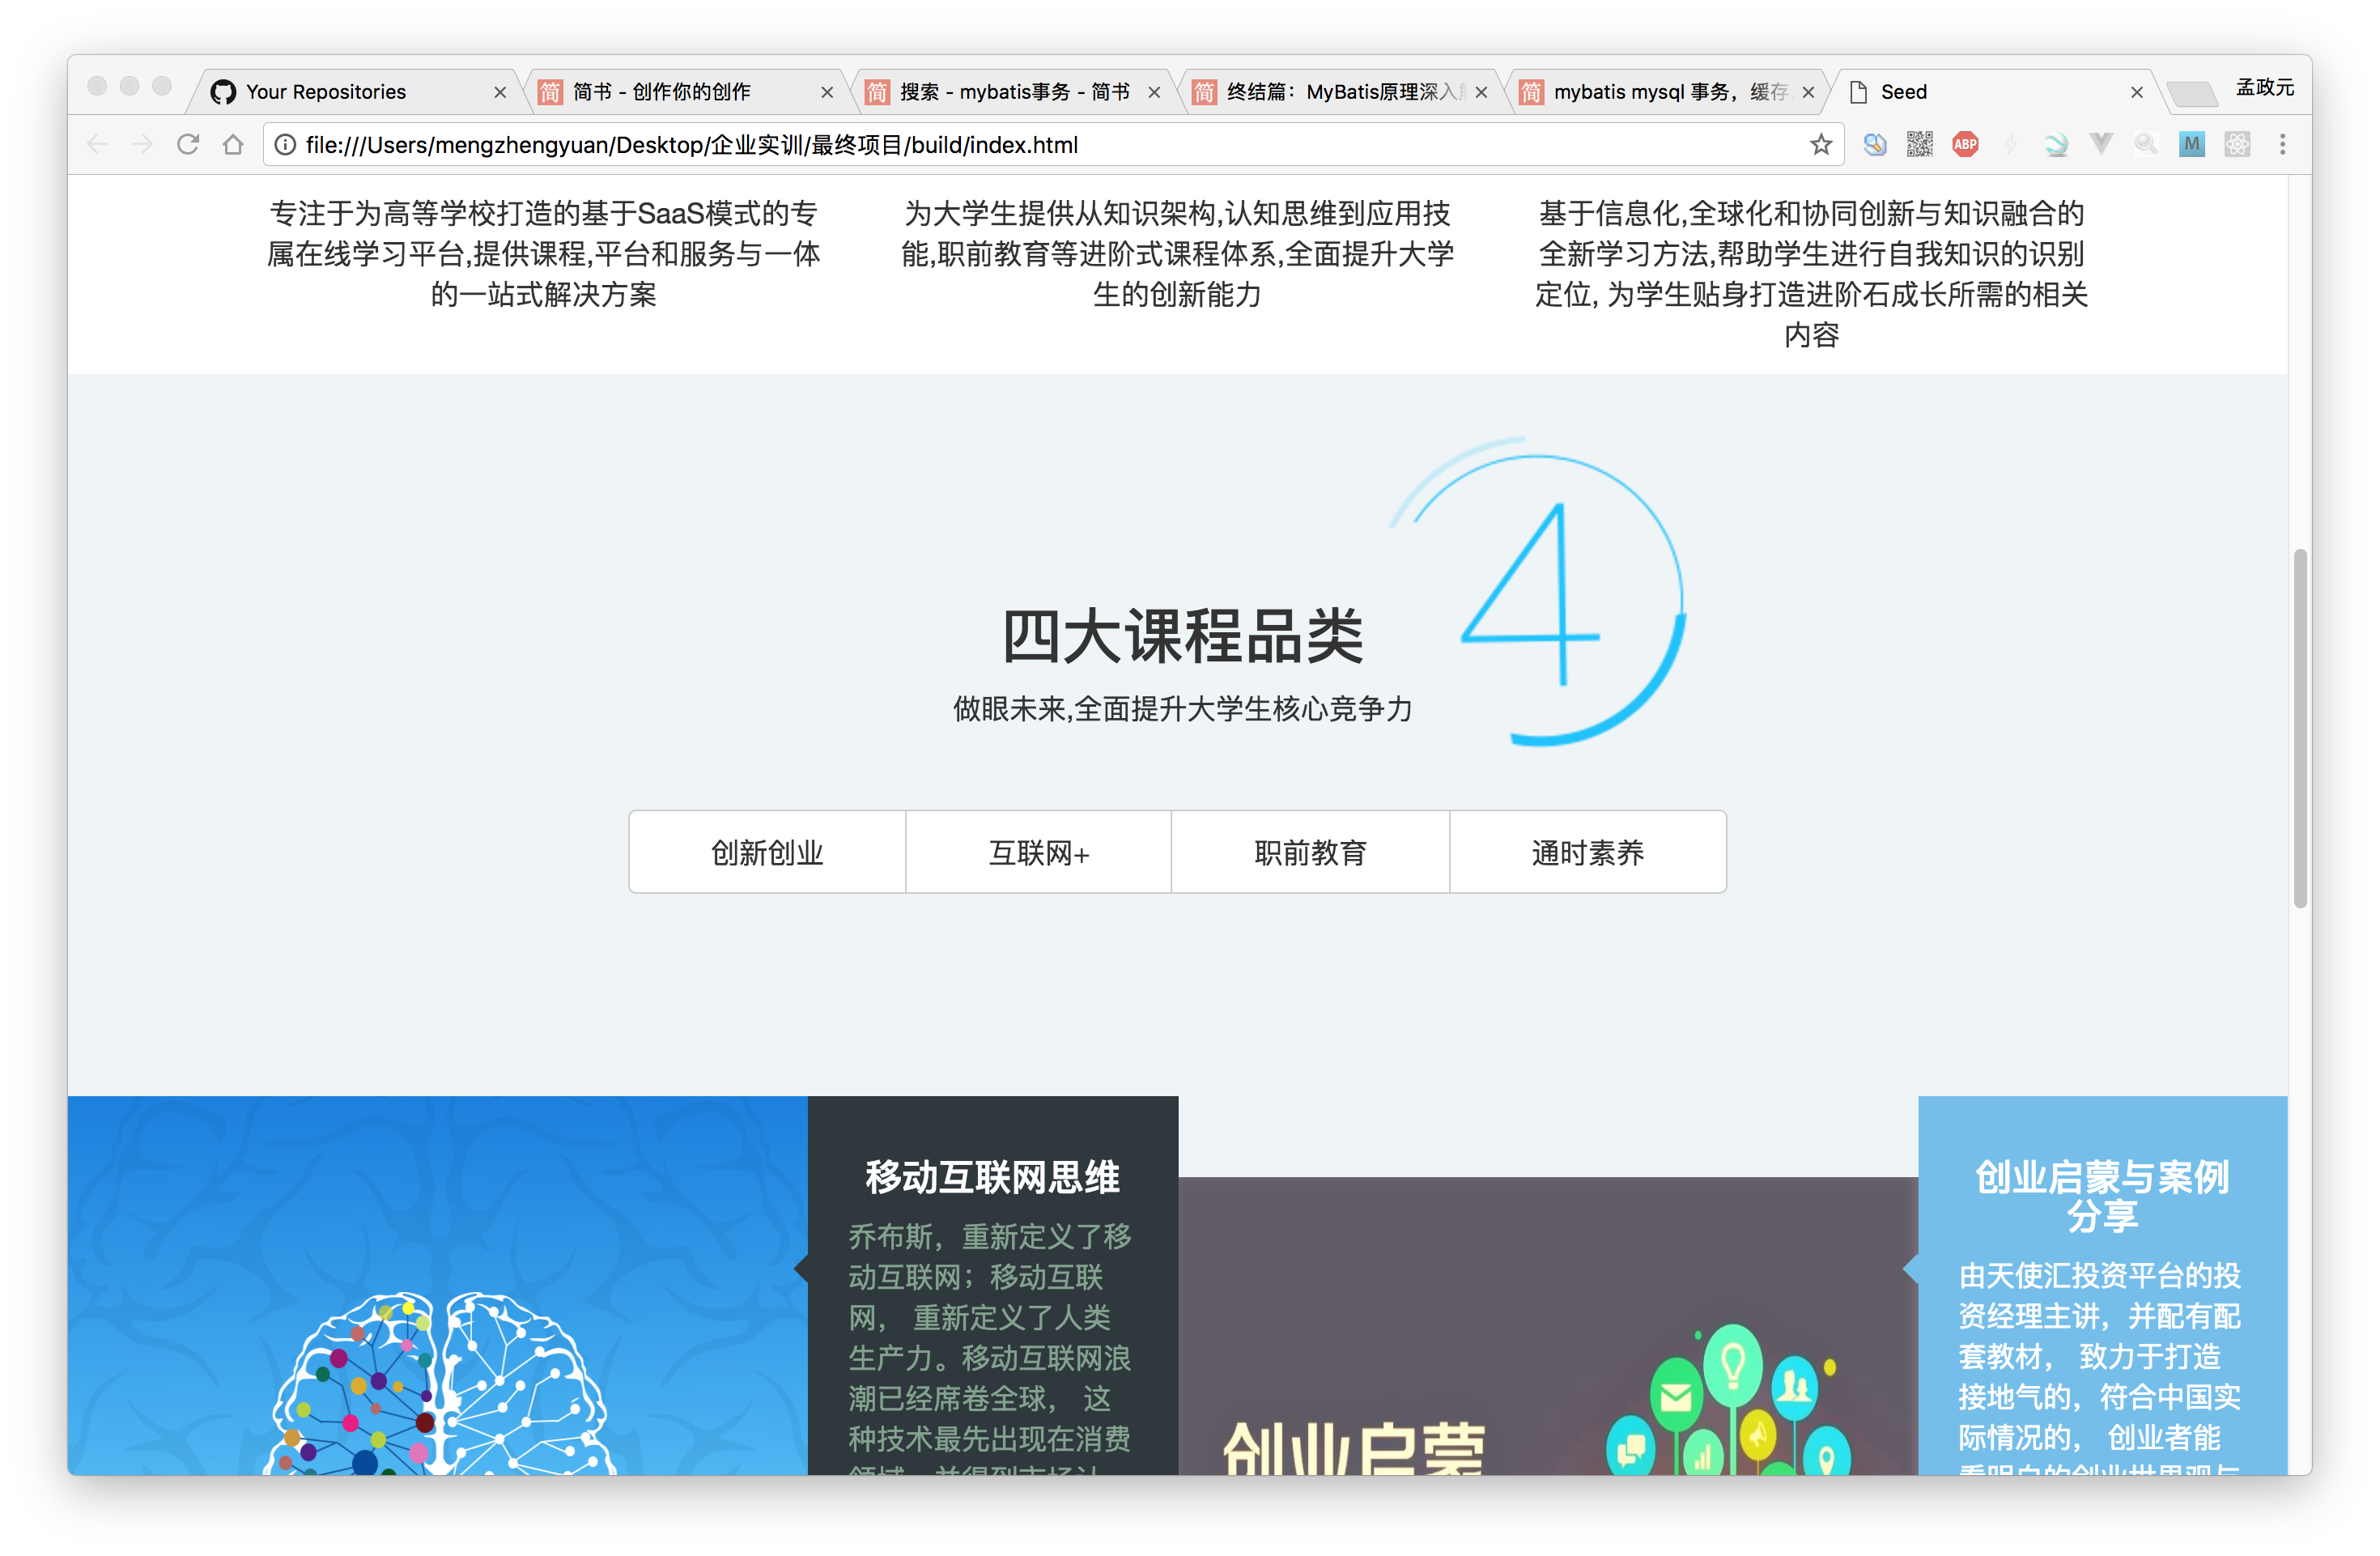Click the bookmark star icon
The width and height of the screenshot is (2380, 1556).
click(x=1820, y=145)
